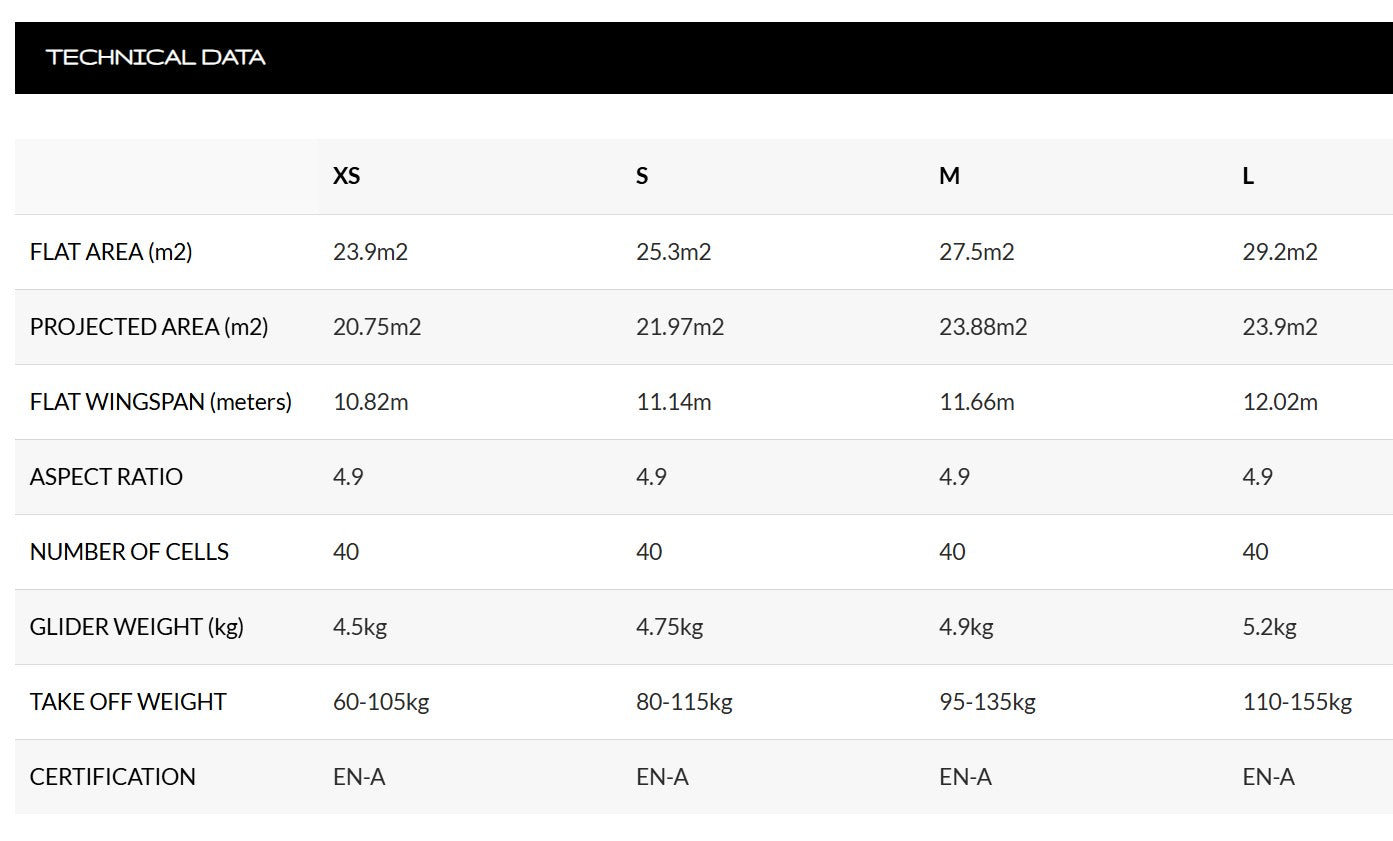Viewport: 1393px width, 841px height.
Task: Select the 21.97m2 projected area value
Action: click(680, 327)
